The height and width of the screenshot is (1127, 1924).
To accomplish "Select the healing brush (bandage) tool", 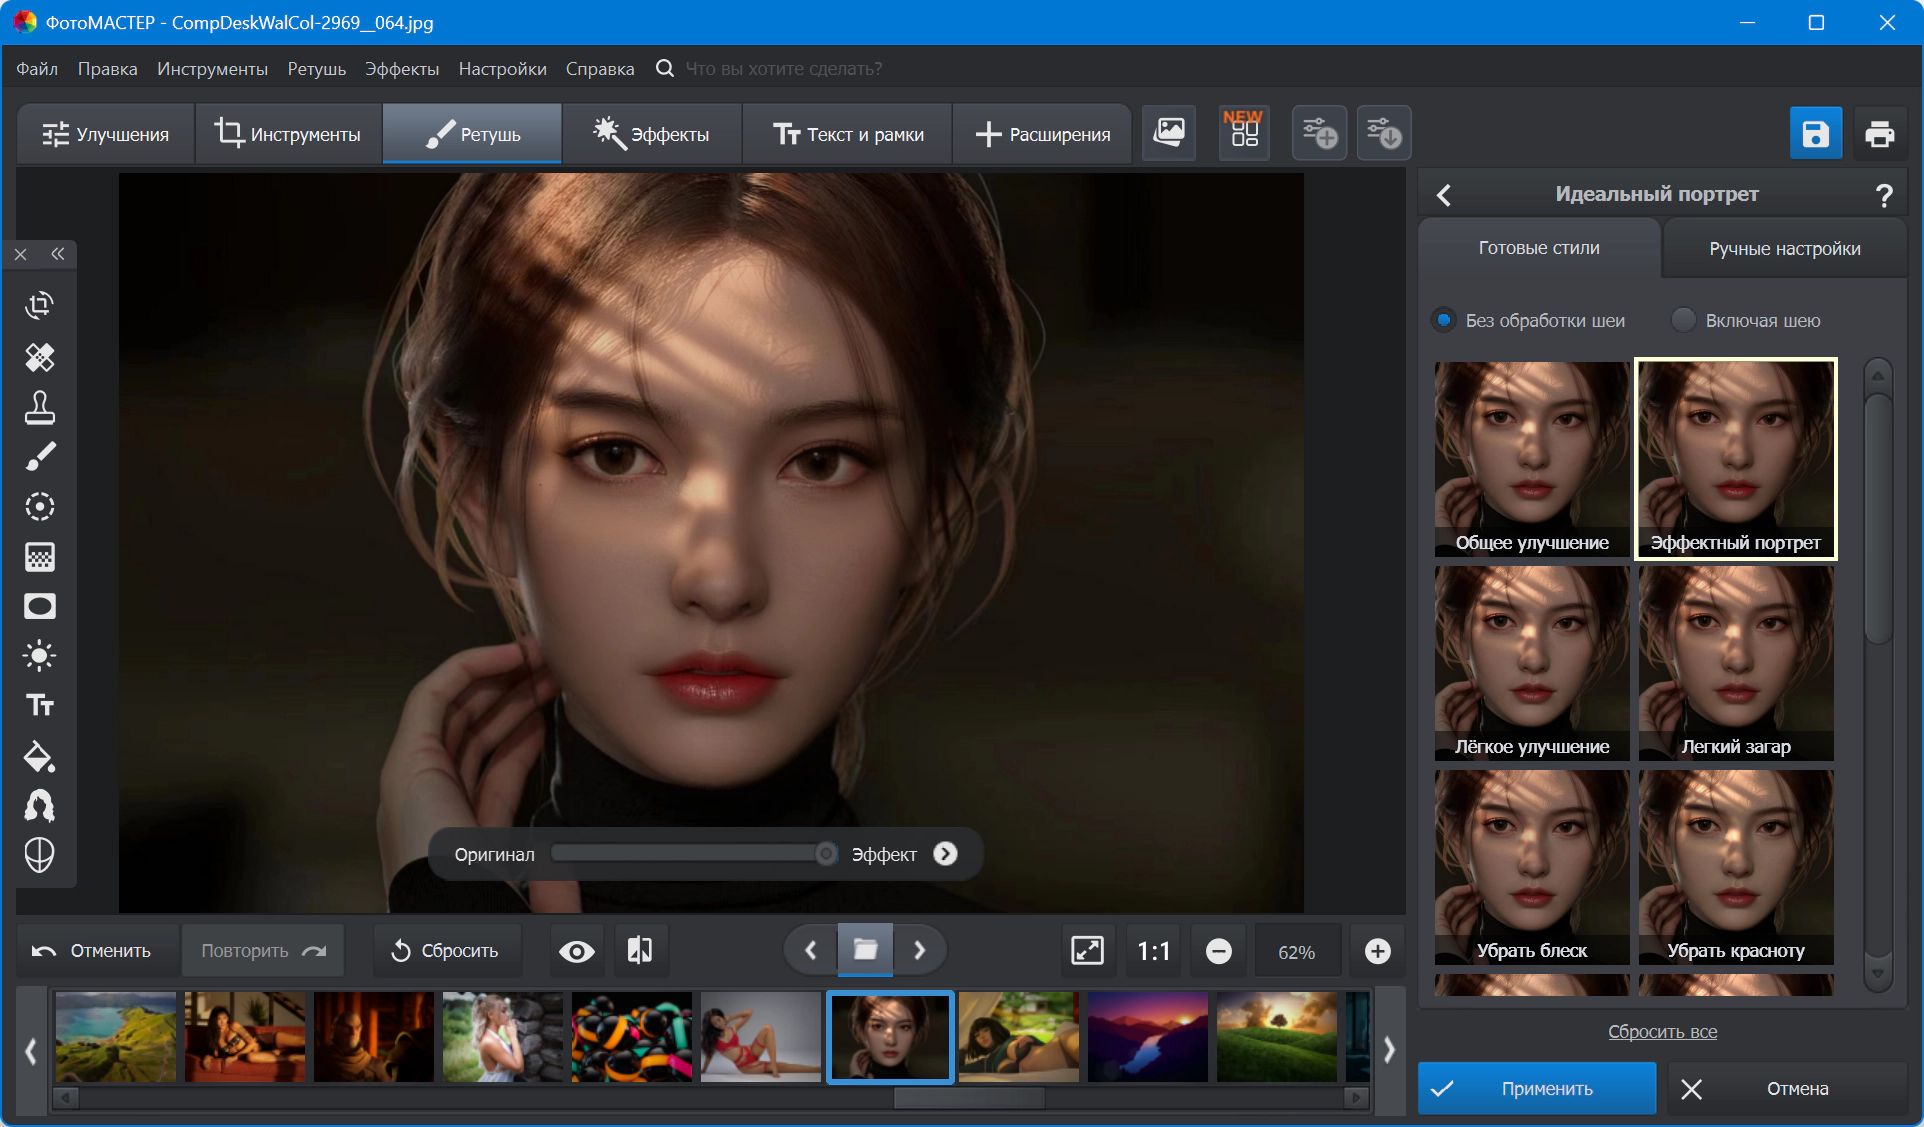I will click(39, 357).
